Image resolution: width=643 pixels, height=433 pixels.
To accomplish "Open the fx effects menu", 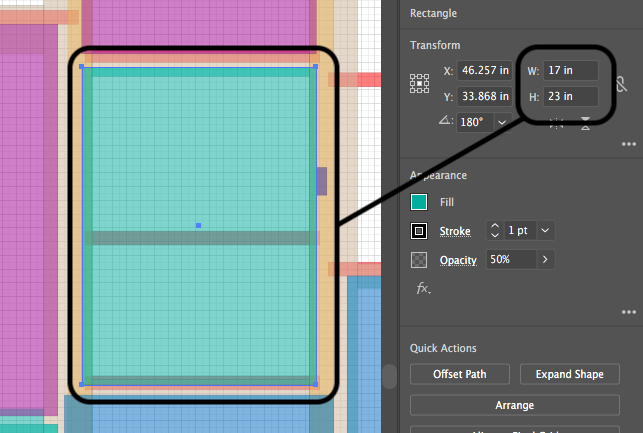I will [x=424, y=288].
